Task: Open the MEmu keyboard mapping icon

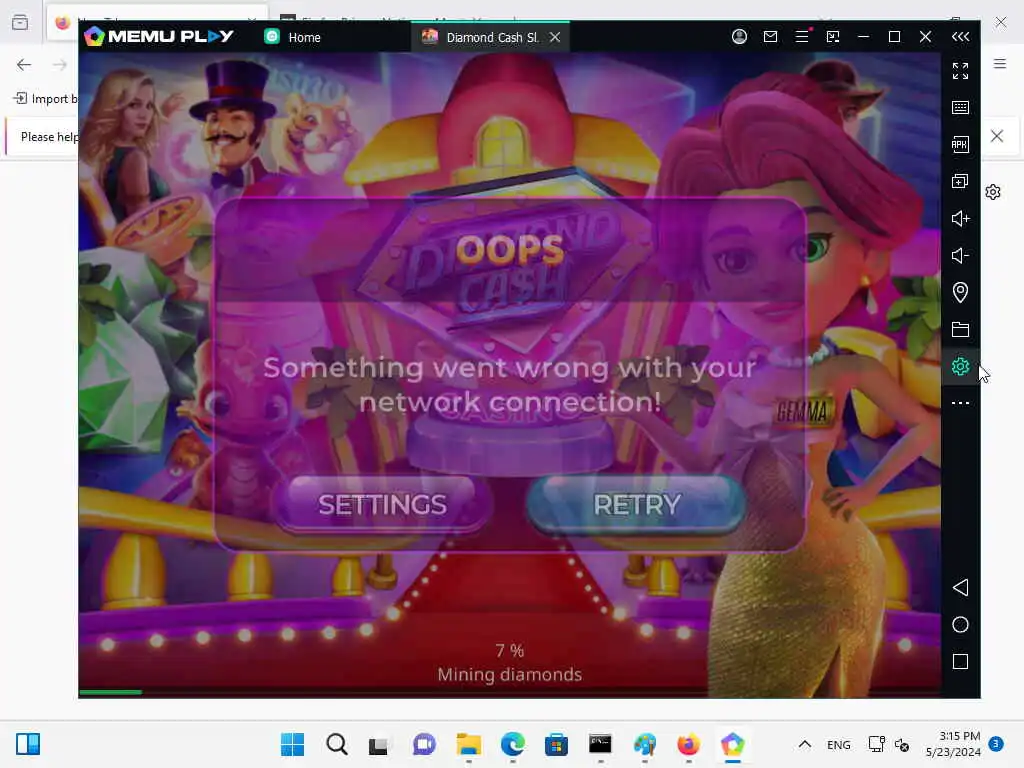Action: pos(960,107)
